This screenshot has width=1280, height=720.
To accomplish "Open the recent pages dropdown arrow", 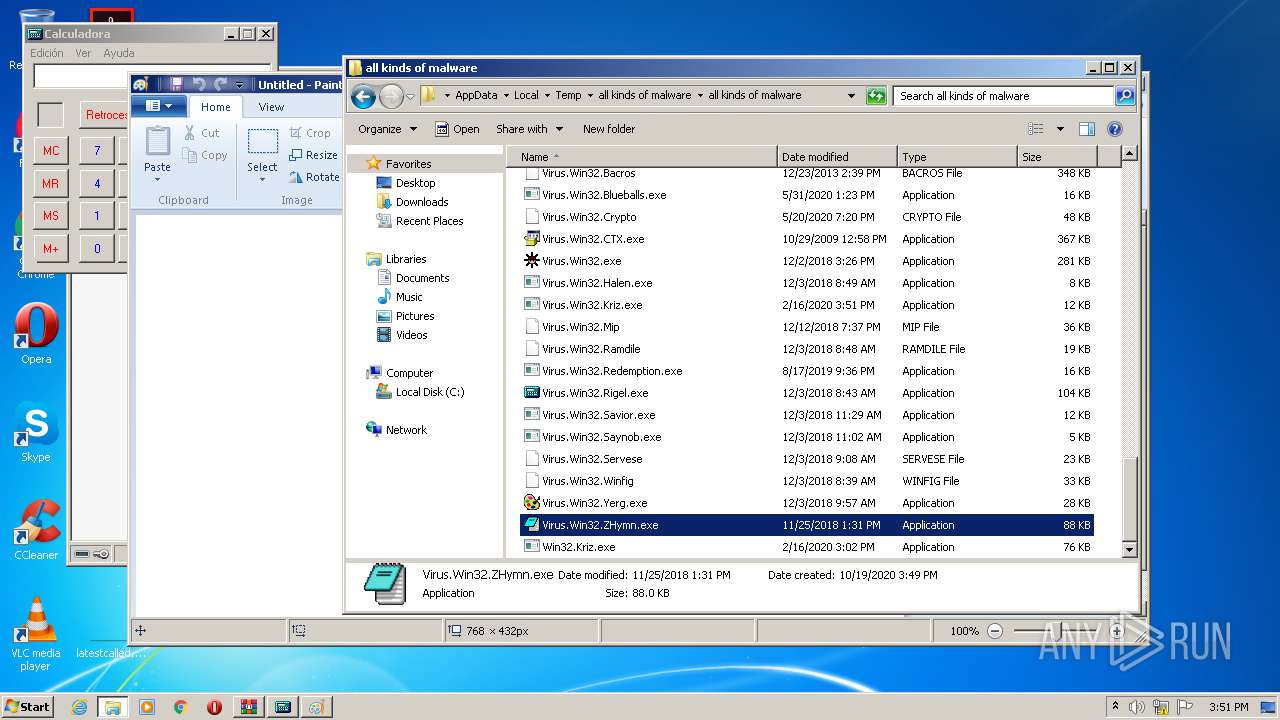I will coord(410,97).
